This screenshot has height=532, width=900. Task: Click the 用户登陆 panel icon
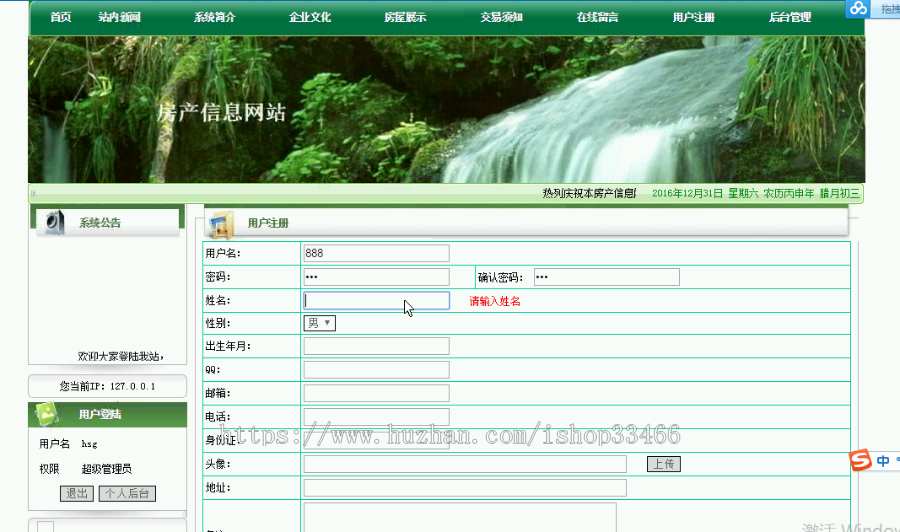coord(46,414)
